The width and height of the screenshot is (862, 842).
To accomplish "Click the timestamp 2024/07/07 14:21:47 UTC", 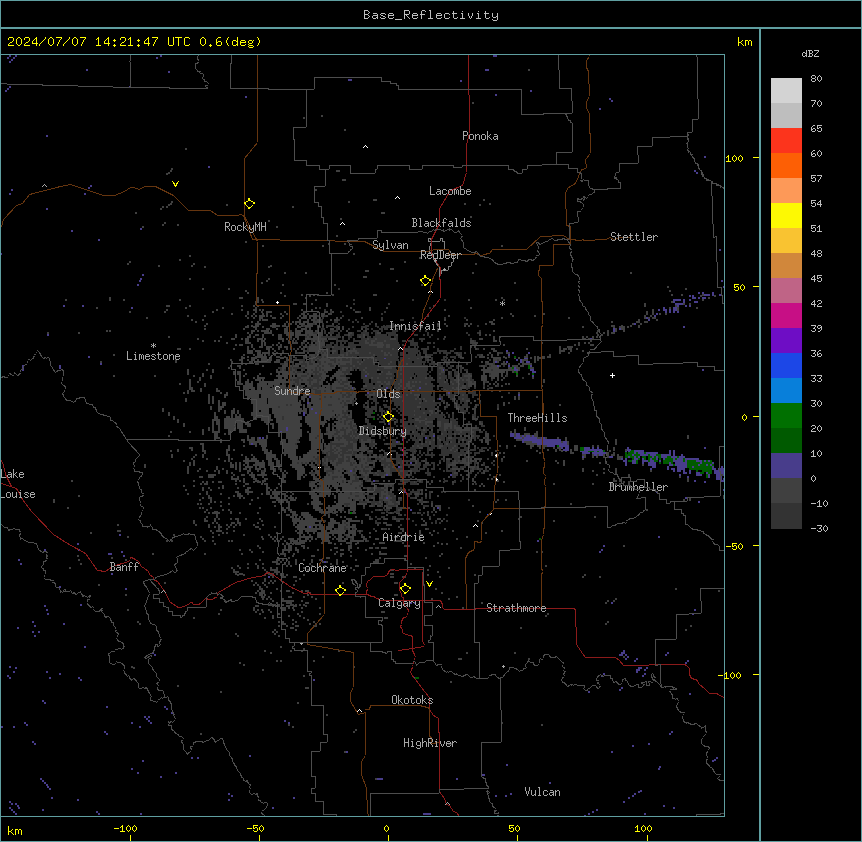I will pyautogui.click(x=99, y=42).
